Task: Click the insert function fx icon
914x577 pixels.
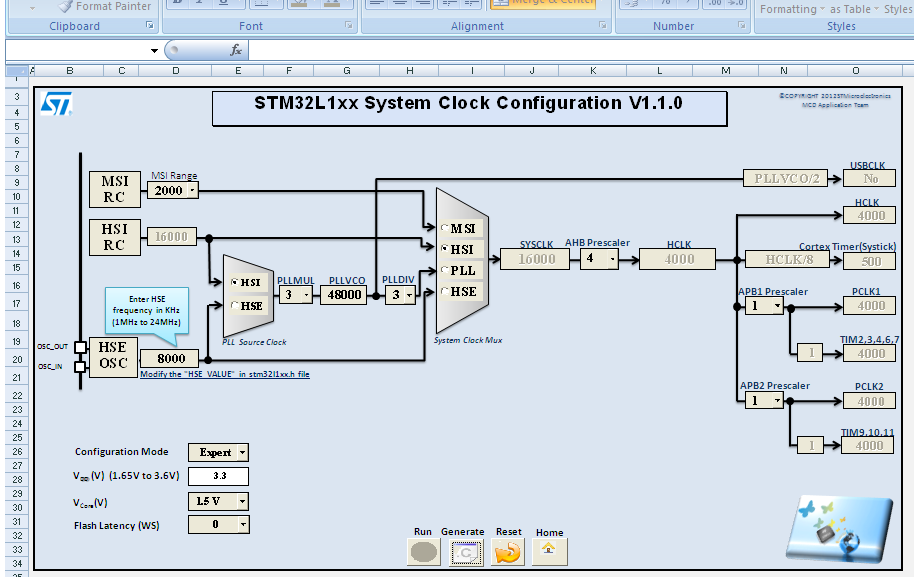Action: coord(235,50)
